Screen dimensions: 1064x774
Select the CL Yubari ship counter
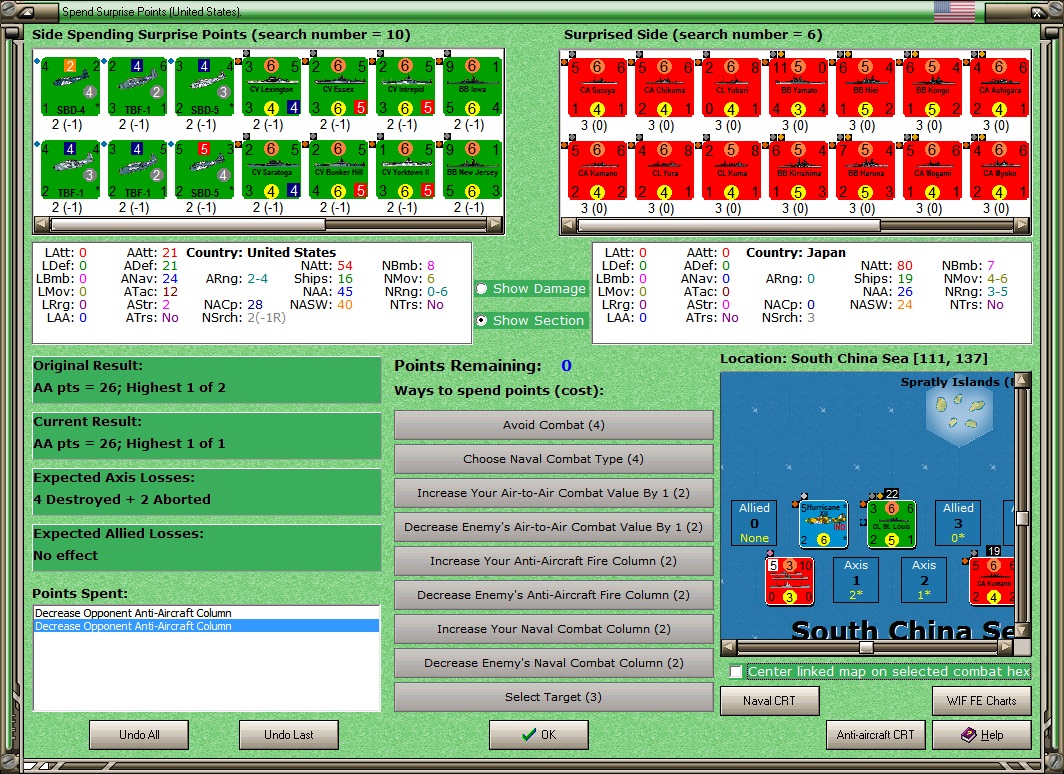(x=732, y=88)
